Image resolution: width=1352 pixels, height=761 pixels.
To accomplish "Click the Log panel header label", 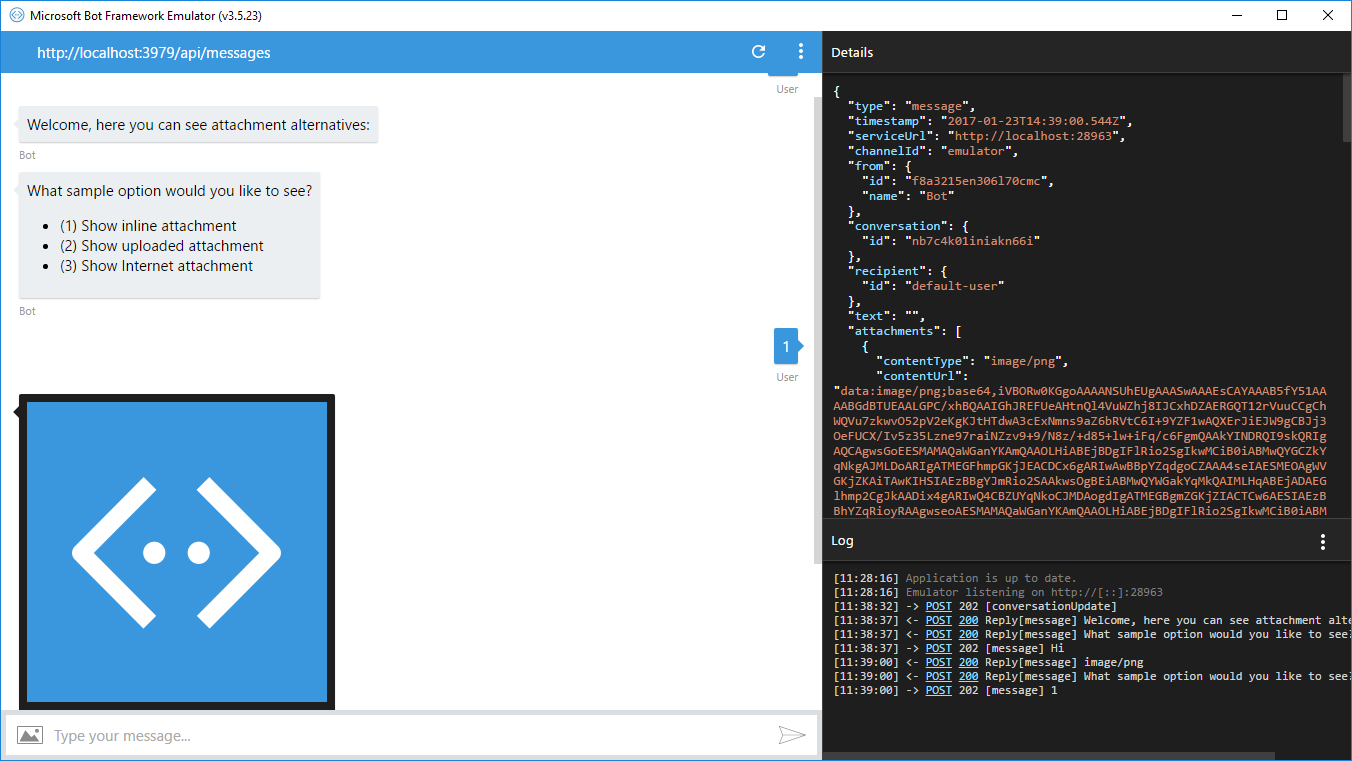I will tap(842, 541).
